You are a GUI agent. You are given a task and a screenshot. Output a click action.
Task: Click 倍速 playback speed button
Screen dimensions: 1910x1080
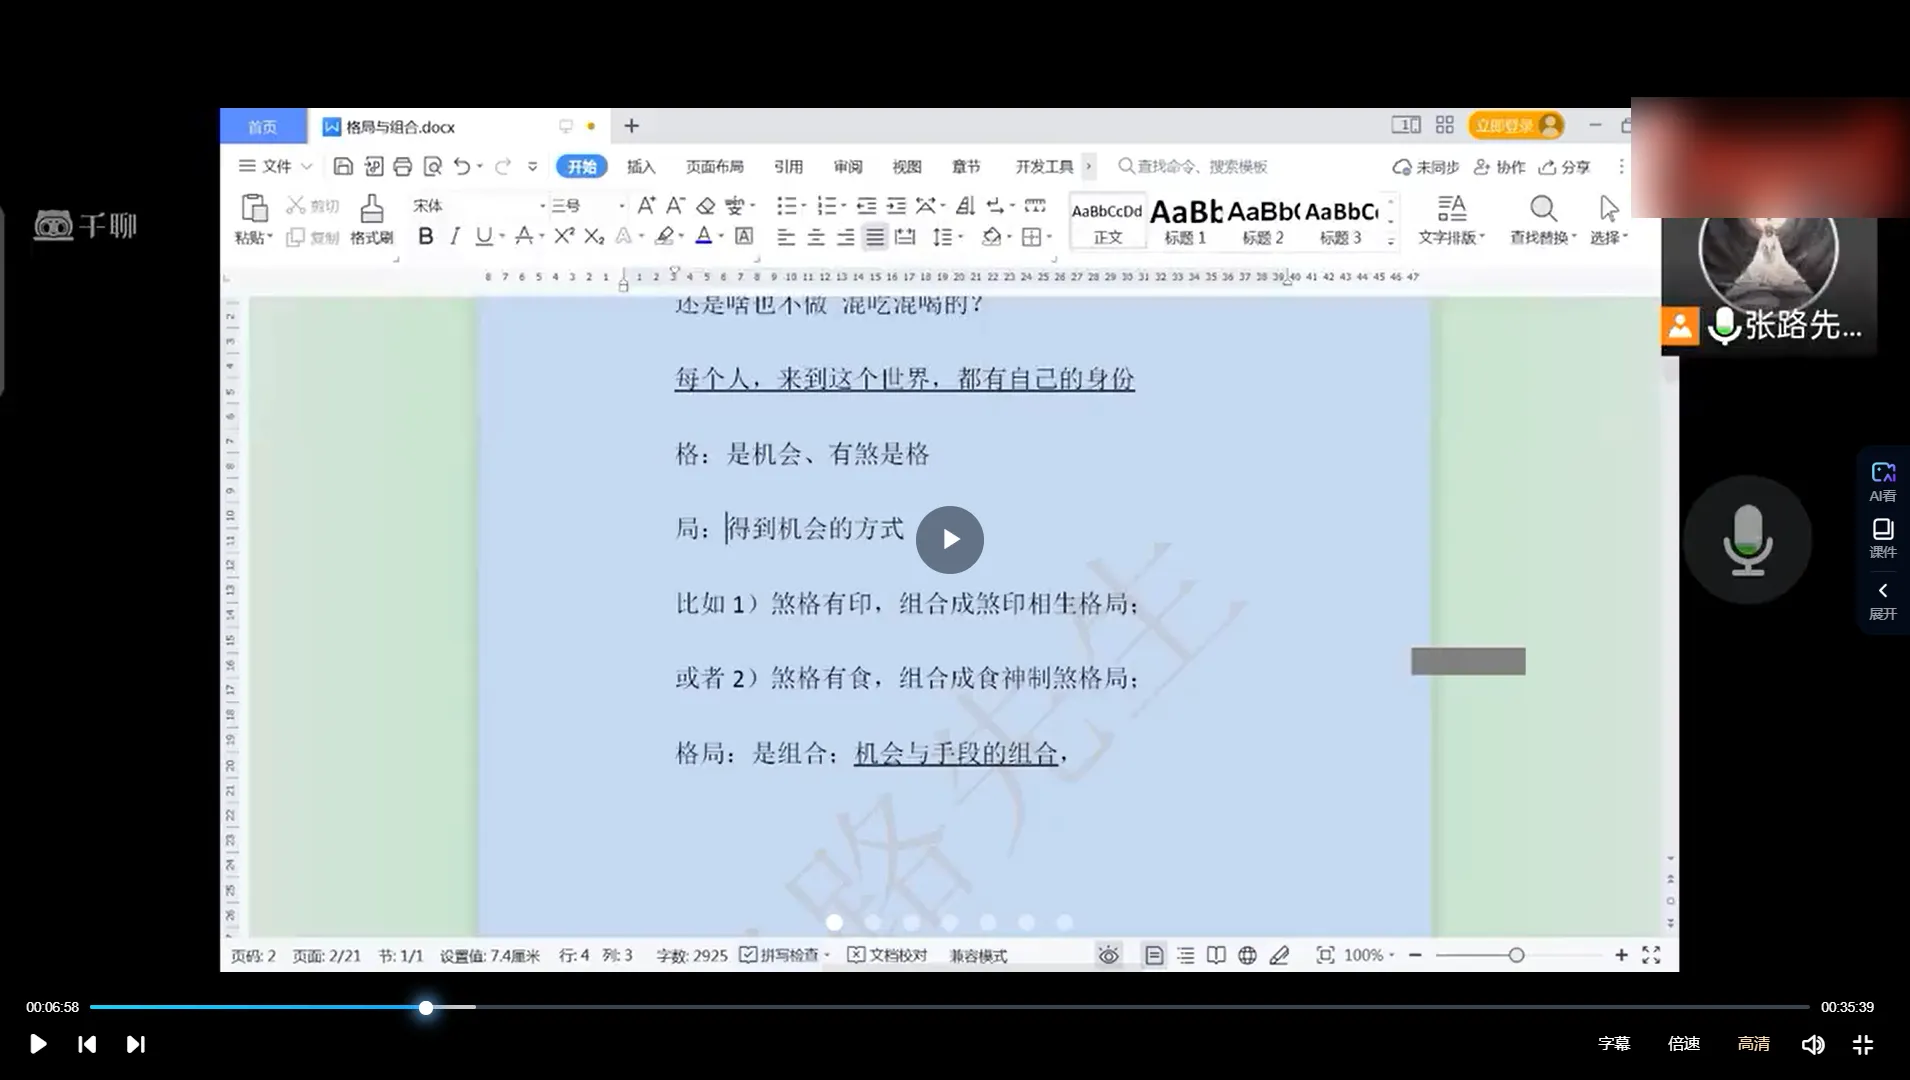[1684, 1043]
